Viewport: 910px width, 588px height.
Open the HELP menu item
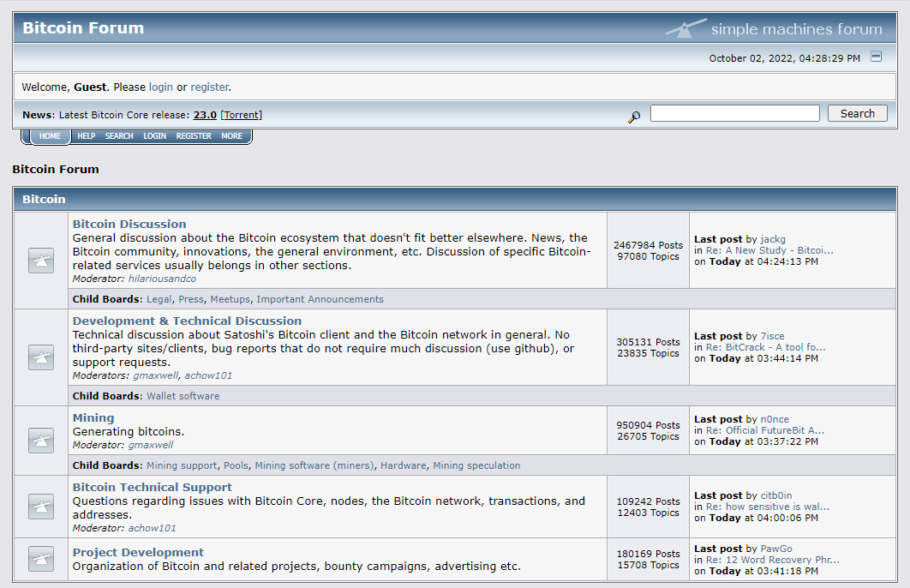(x=86, y=136)
